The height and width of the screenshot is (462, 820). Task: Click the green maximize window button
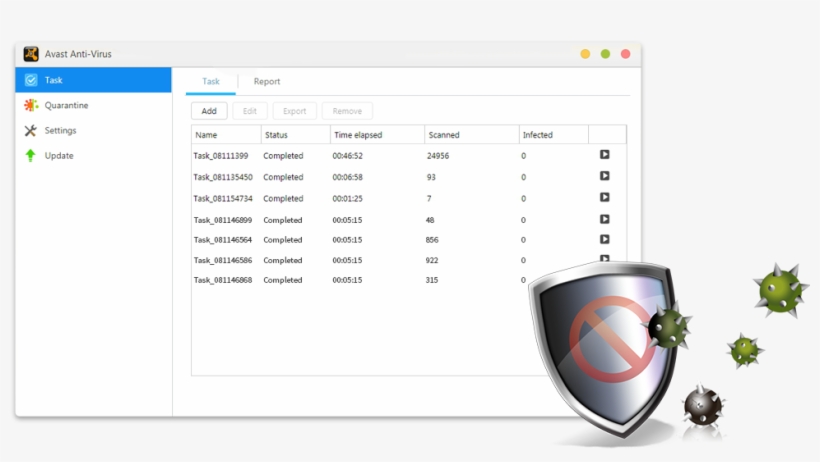[x=605, y=54]
